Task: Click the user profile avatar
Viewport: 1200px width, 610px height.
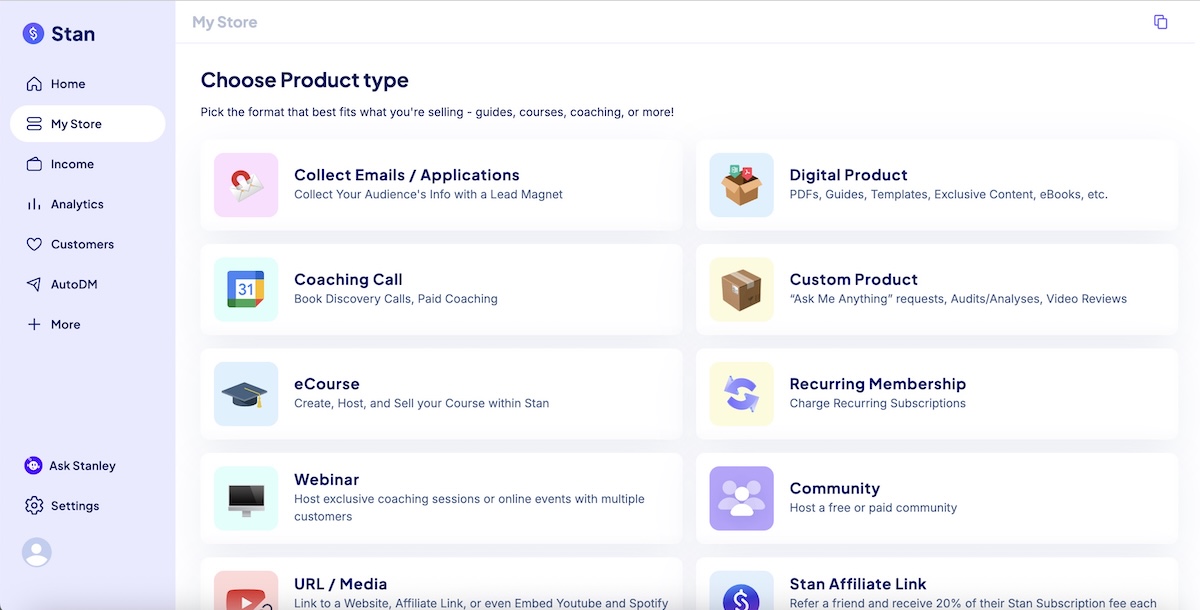Action: 37,552
